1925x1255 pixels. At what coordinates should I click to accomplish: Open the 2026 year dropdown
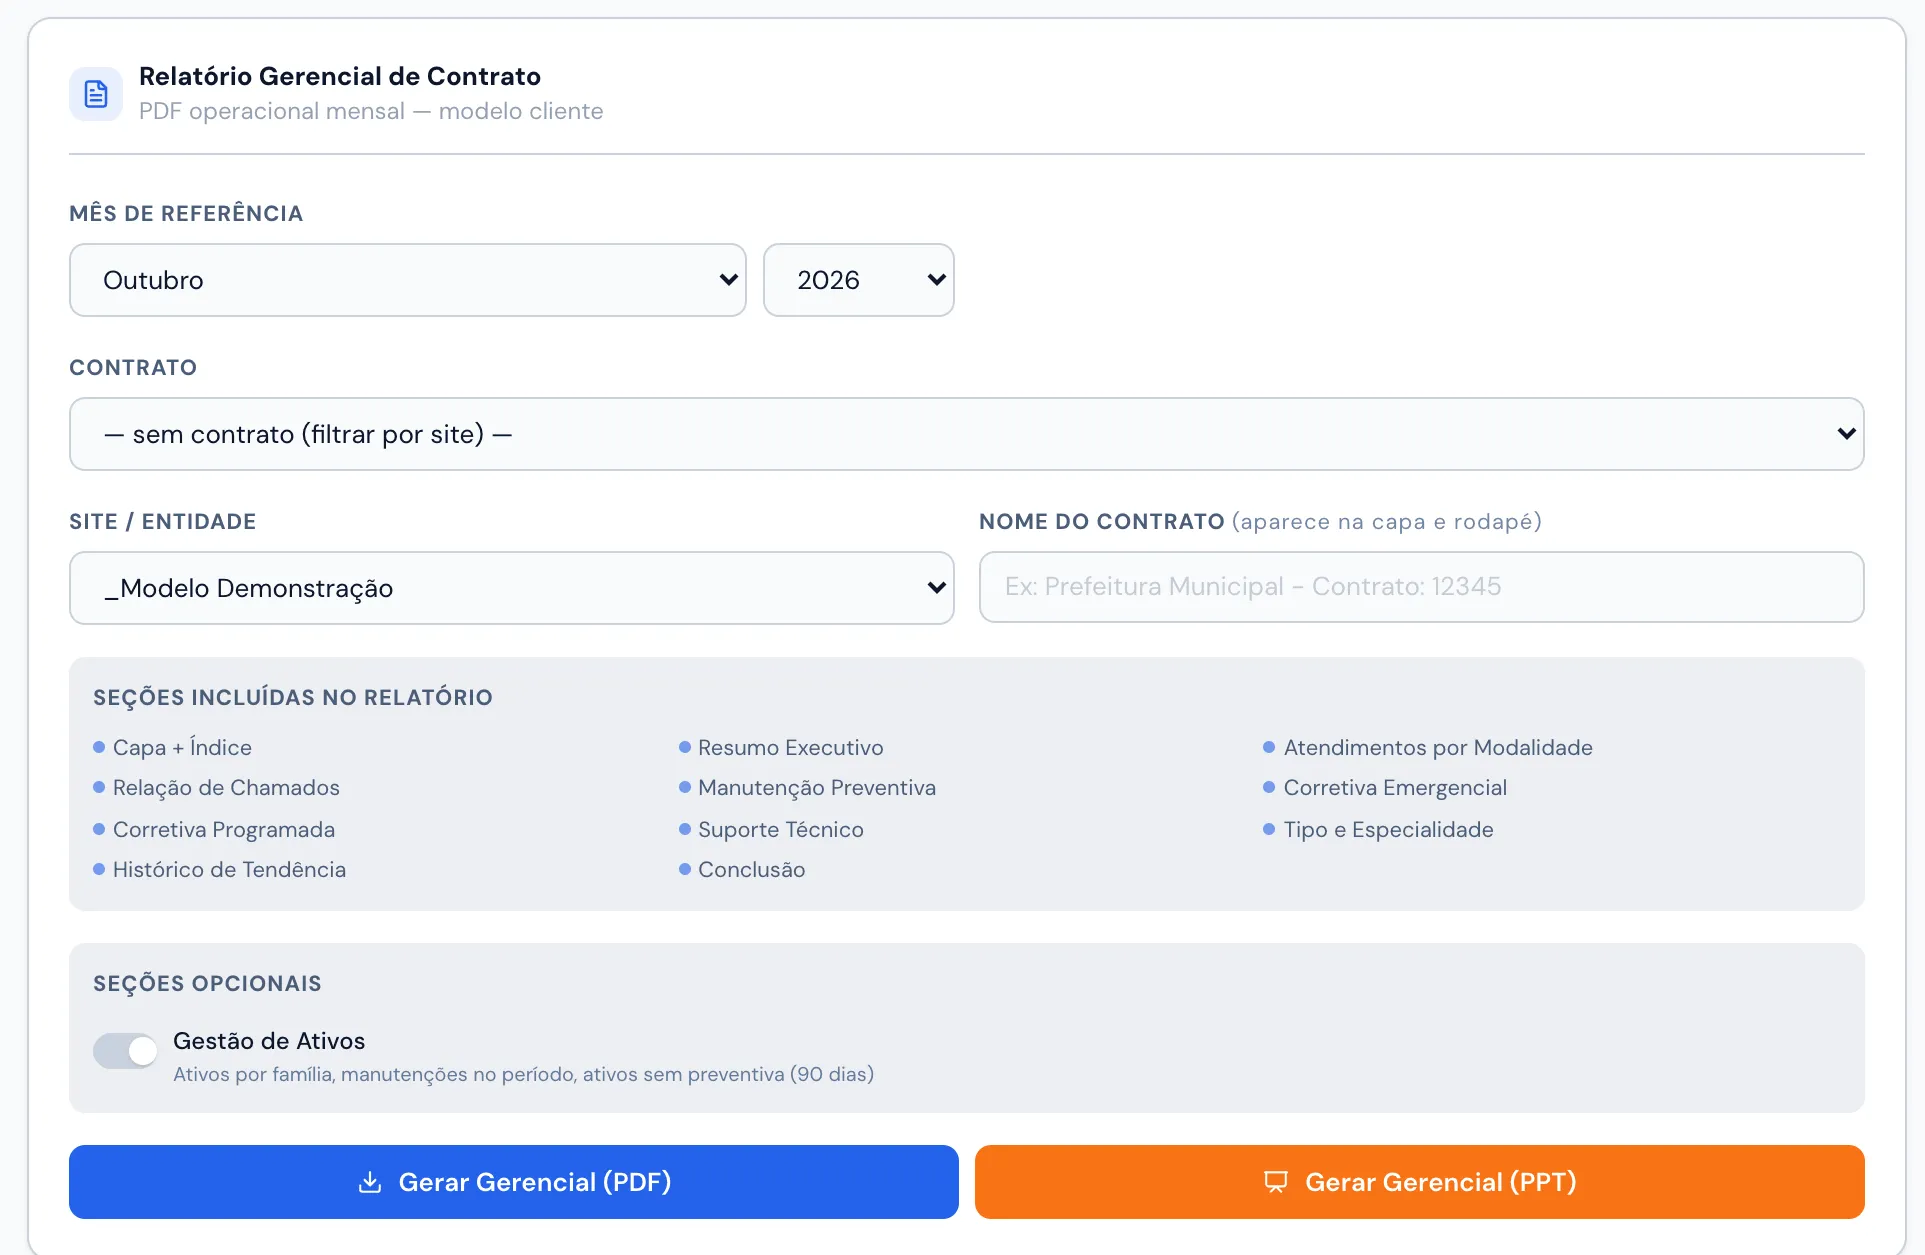point(859,280)
